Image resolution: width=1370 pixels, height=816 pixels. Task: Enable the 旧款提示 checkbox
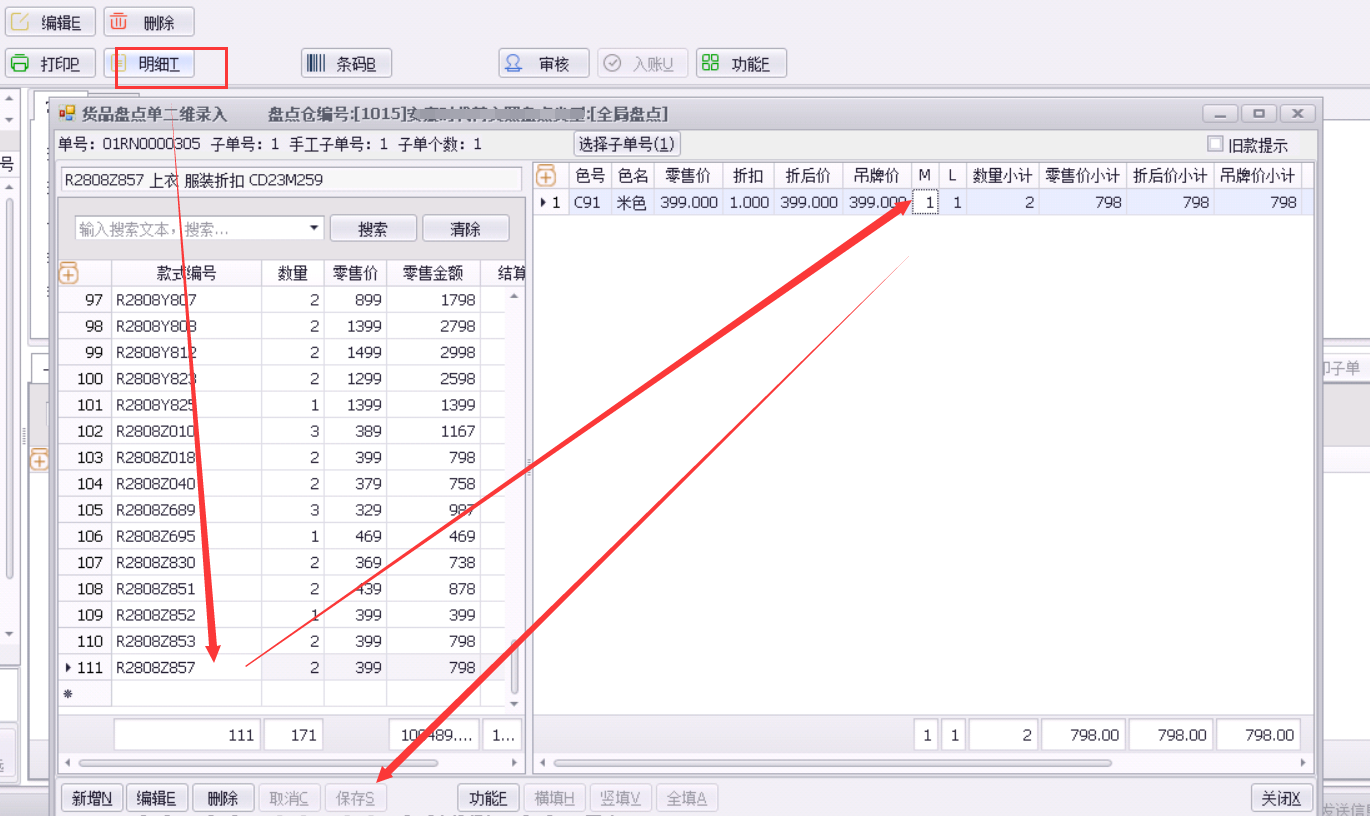1215,144
